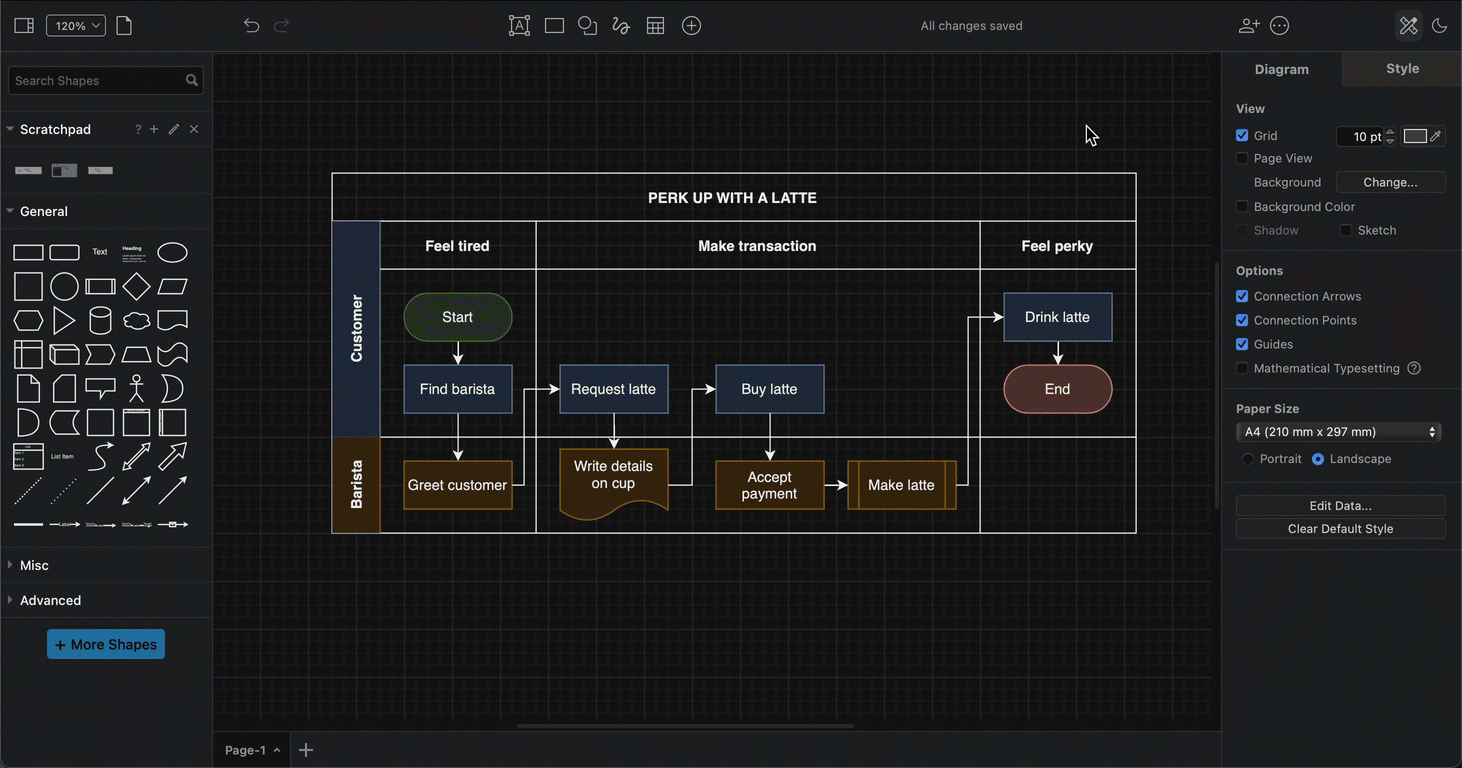Expand the Misc shapes section

tap(34, 565)
